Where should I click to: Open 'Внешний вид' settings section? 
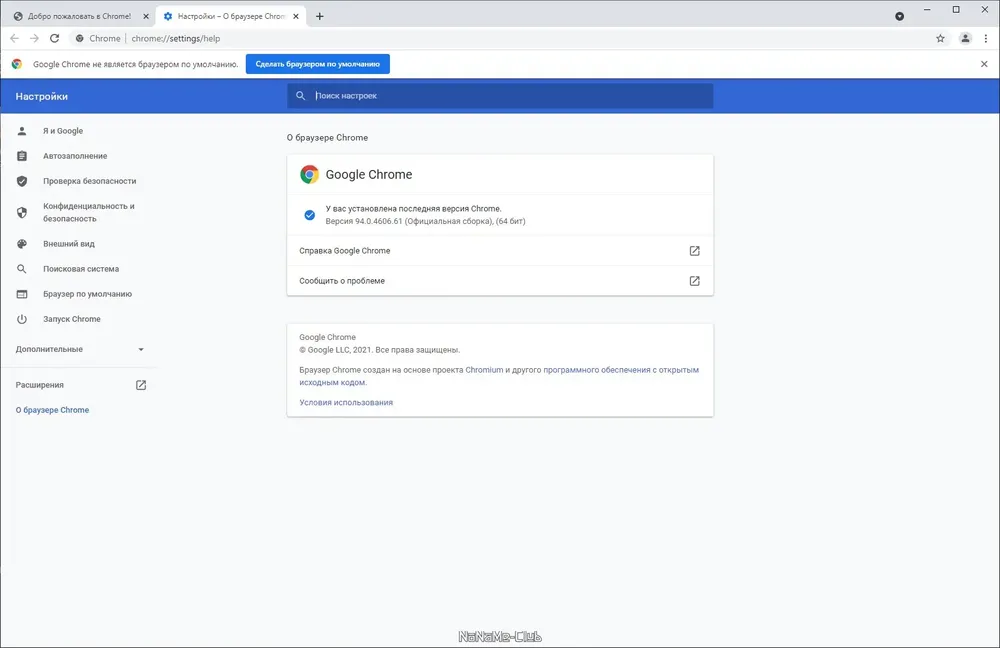[69, 244]
